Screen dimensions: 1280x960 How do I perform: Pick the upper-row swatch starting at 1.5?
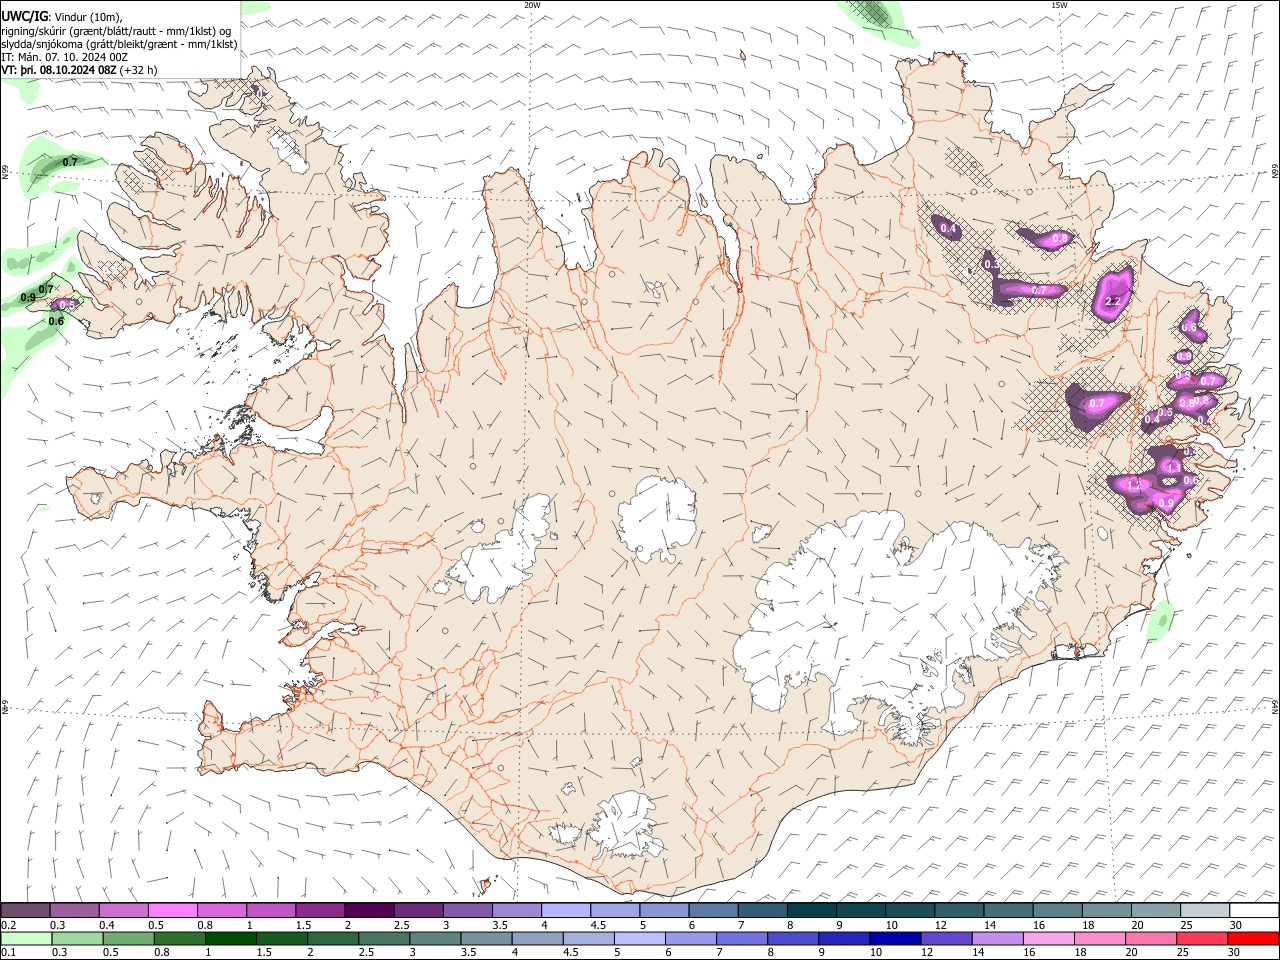[319, 910]
